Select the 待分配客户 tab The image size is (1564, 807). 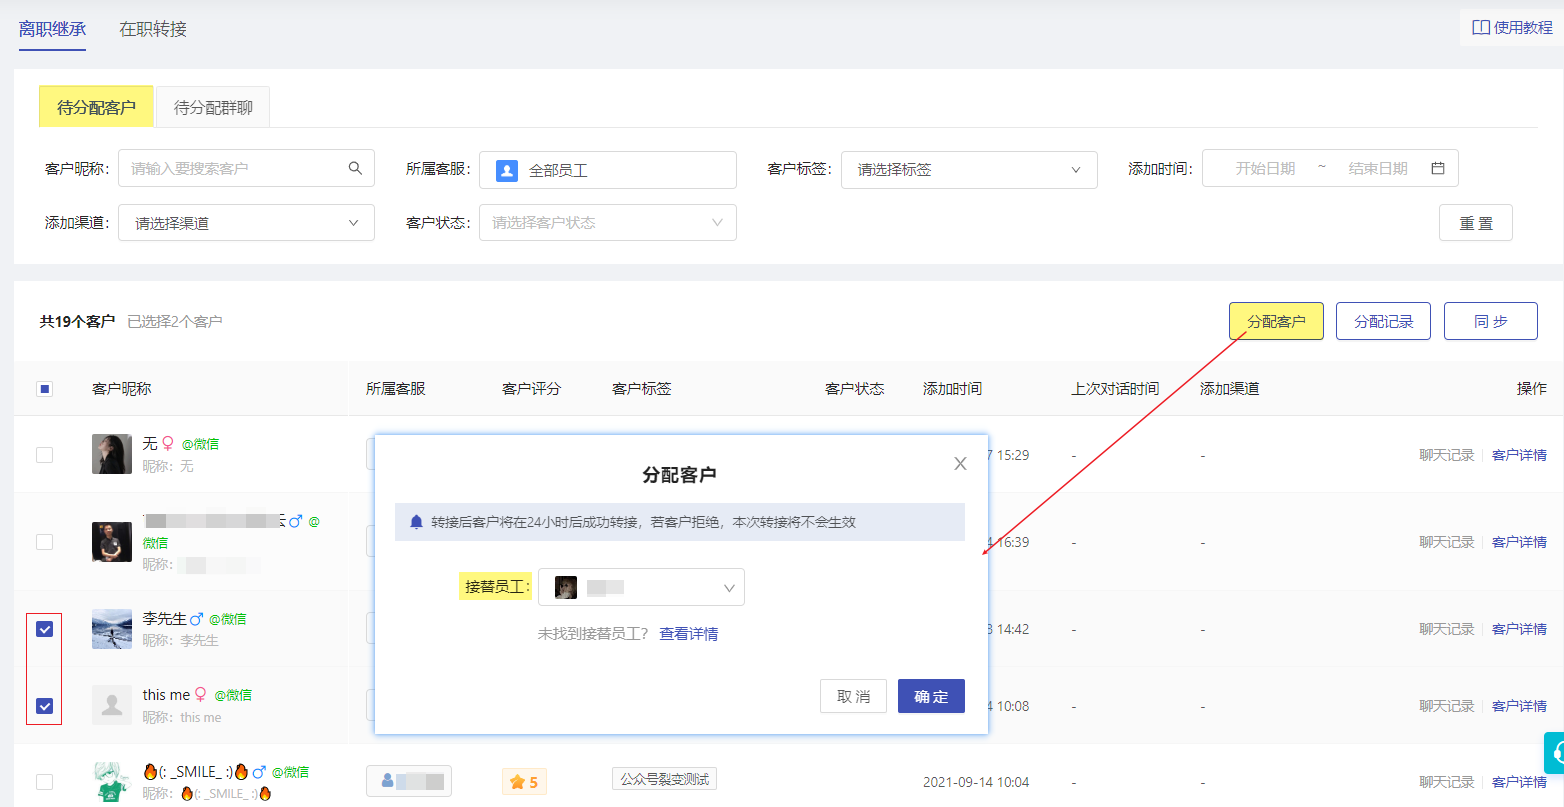tap(96, 107)
